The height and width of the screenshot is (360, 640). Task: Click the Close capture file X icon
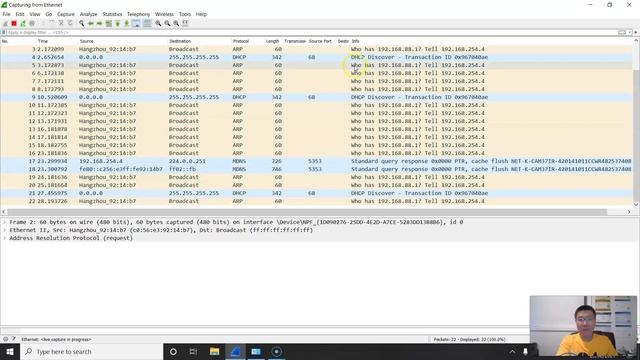tap(61, 24)
